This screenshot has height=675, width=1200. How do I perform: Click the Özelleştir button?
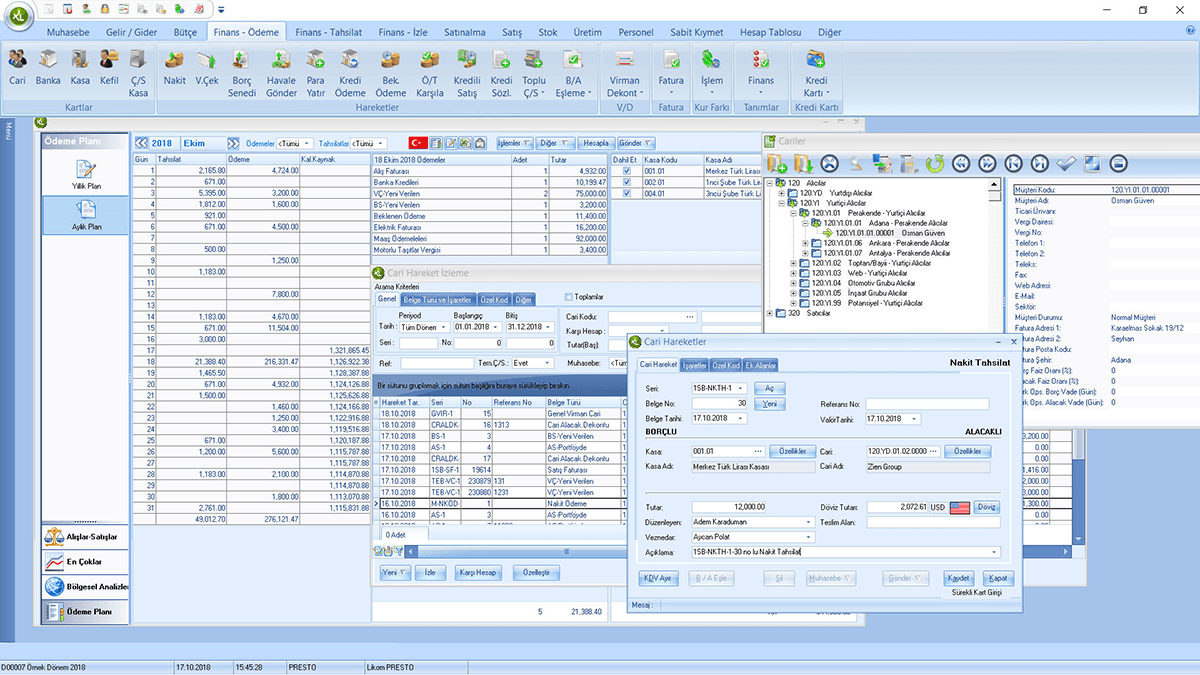[x=536, y=573]
